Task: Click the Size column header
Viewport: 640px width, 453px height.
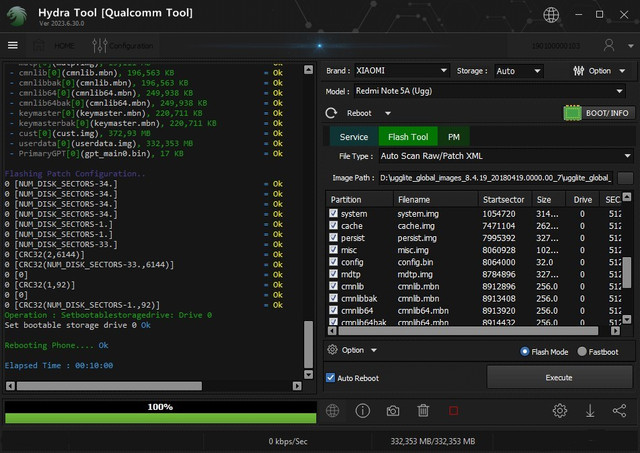Action: click(x=549, y=200)
